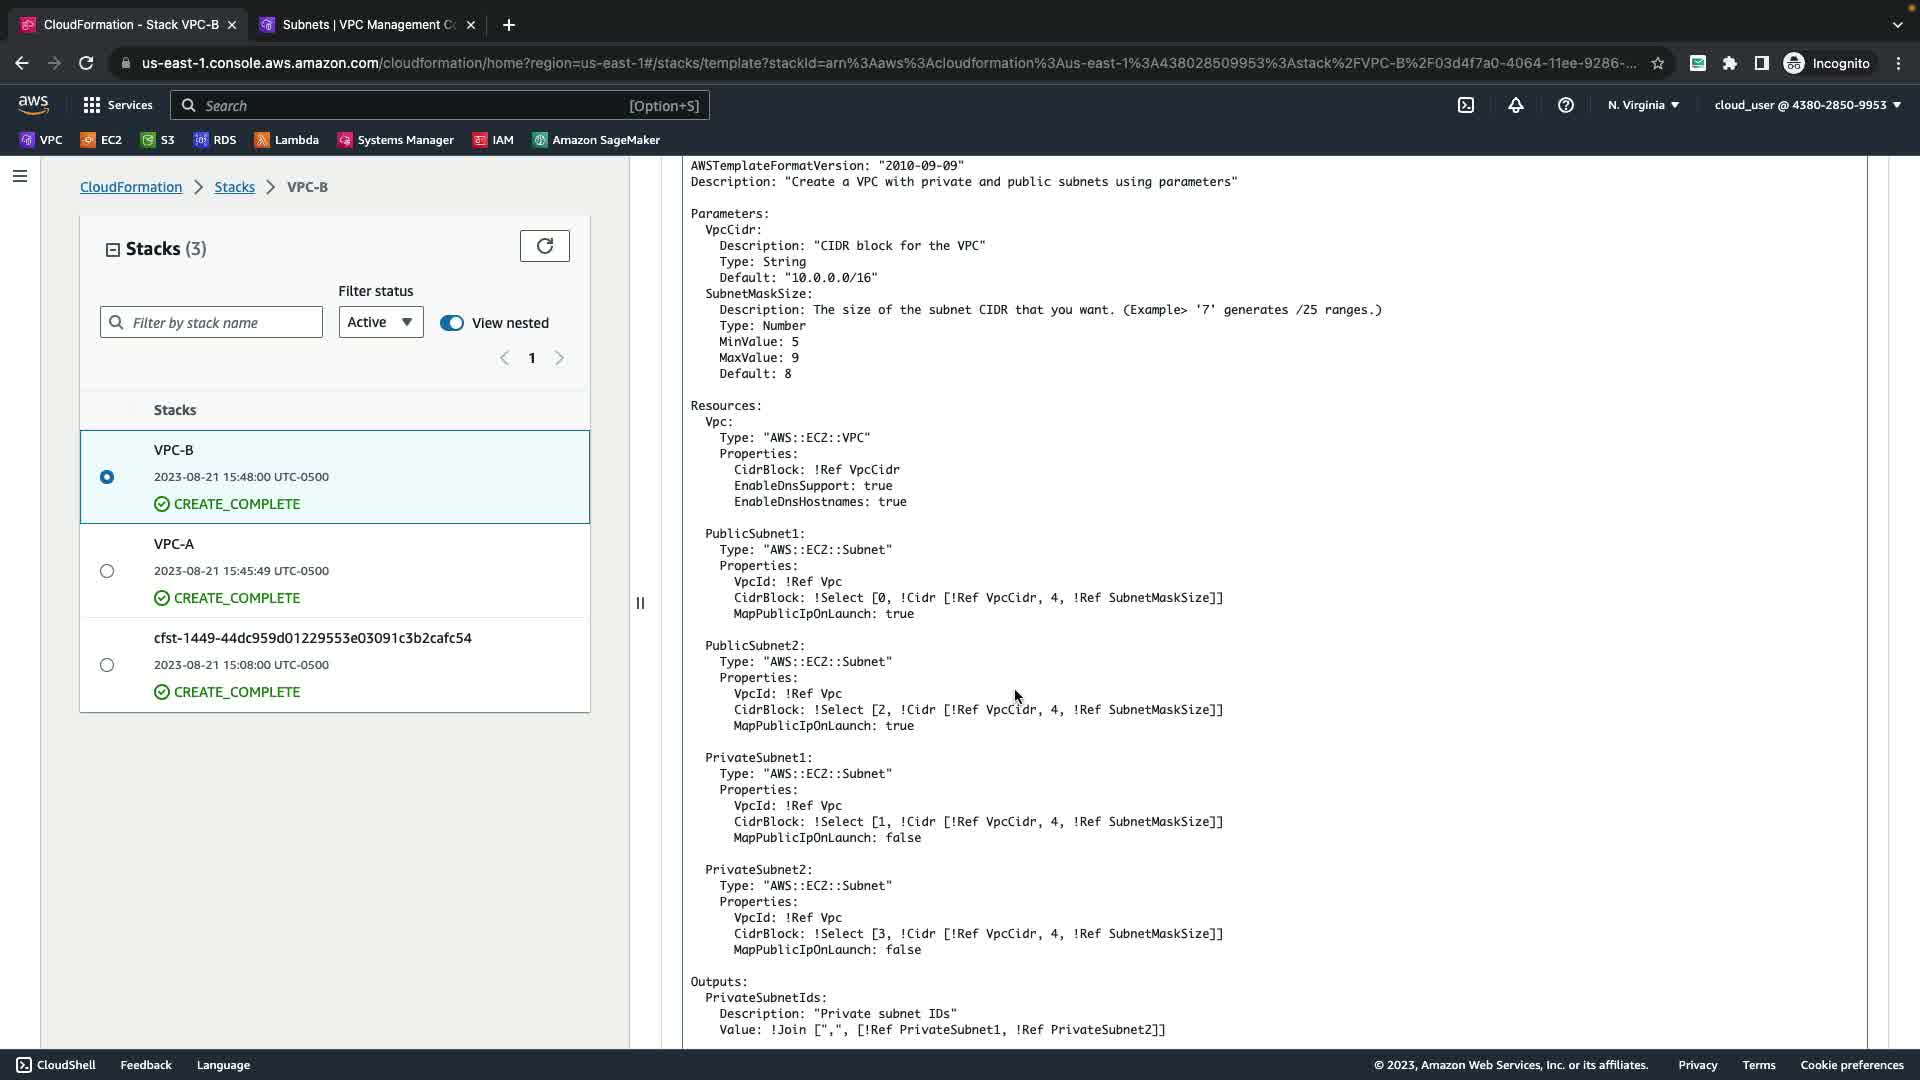Click the Stacks breadcrumb link
Viewport: 1920px width, 1080px height.
pyautogui.click(x=234, y=187)
